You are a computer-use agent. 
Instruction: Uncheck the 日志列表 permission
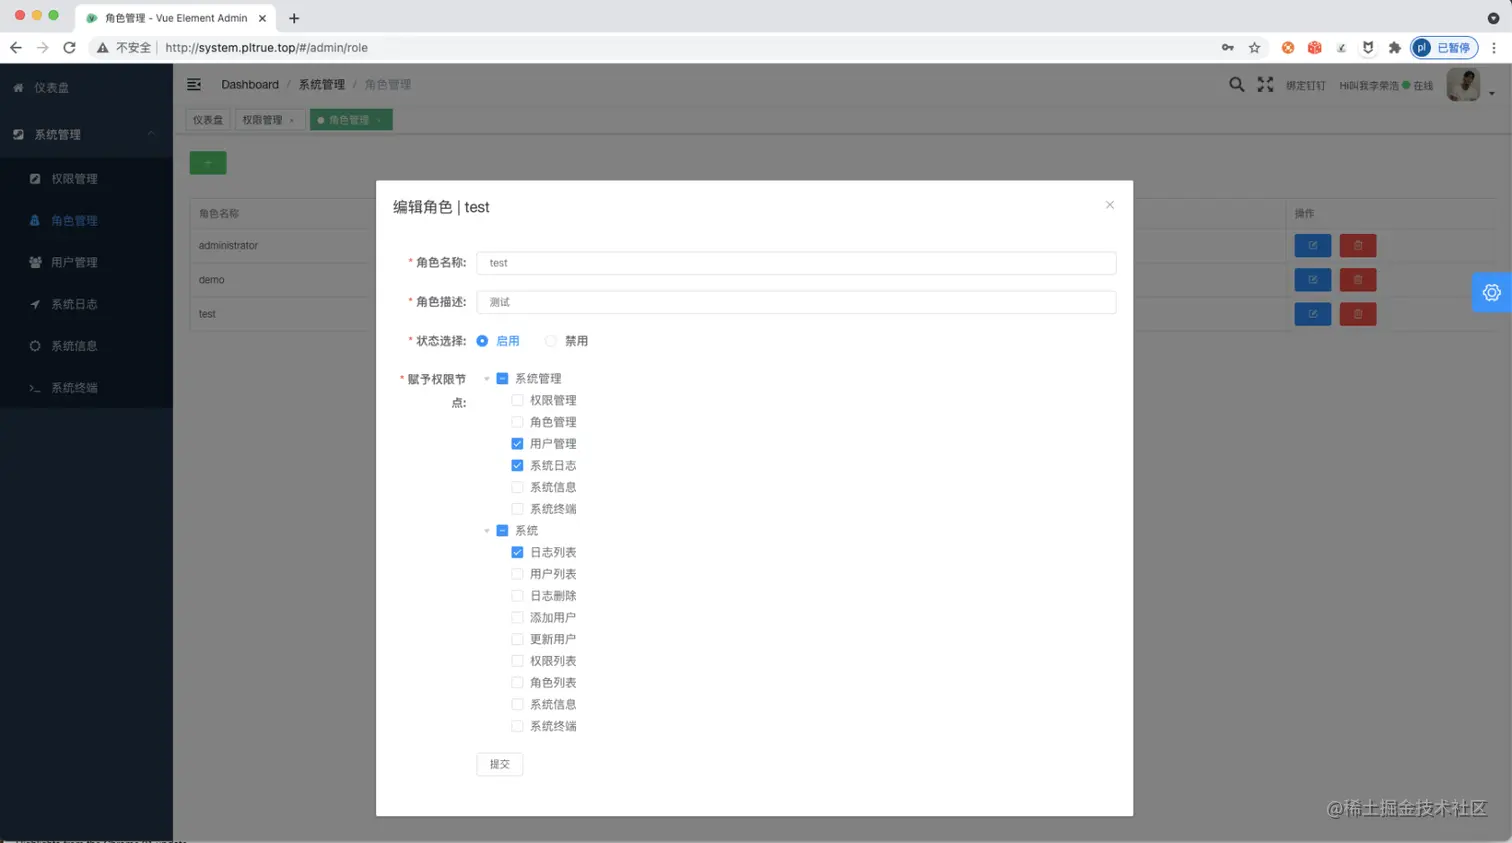[x=517, y=551]
